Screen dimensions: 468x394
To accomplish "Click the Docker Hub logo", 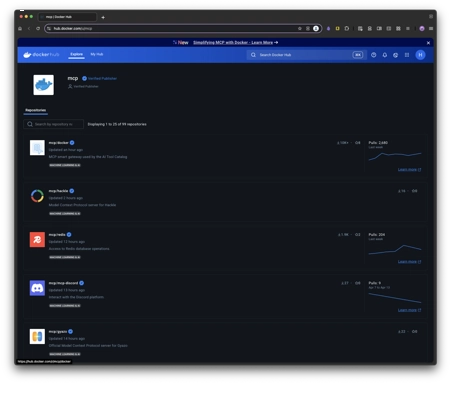I will [x=41, y=55].
